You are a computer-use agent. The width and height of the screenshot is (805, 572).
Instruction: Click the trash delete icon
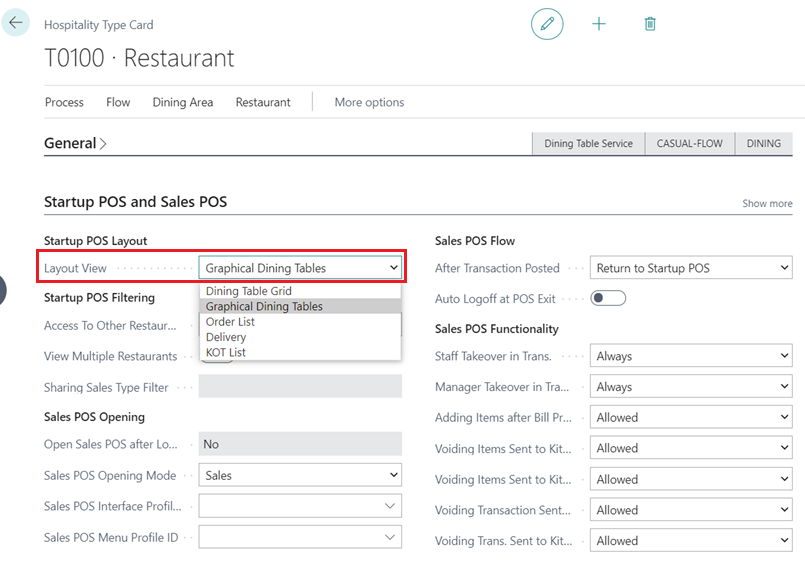click(650, 24)
